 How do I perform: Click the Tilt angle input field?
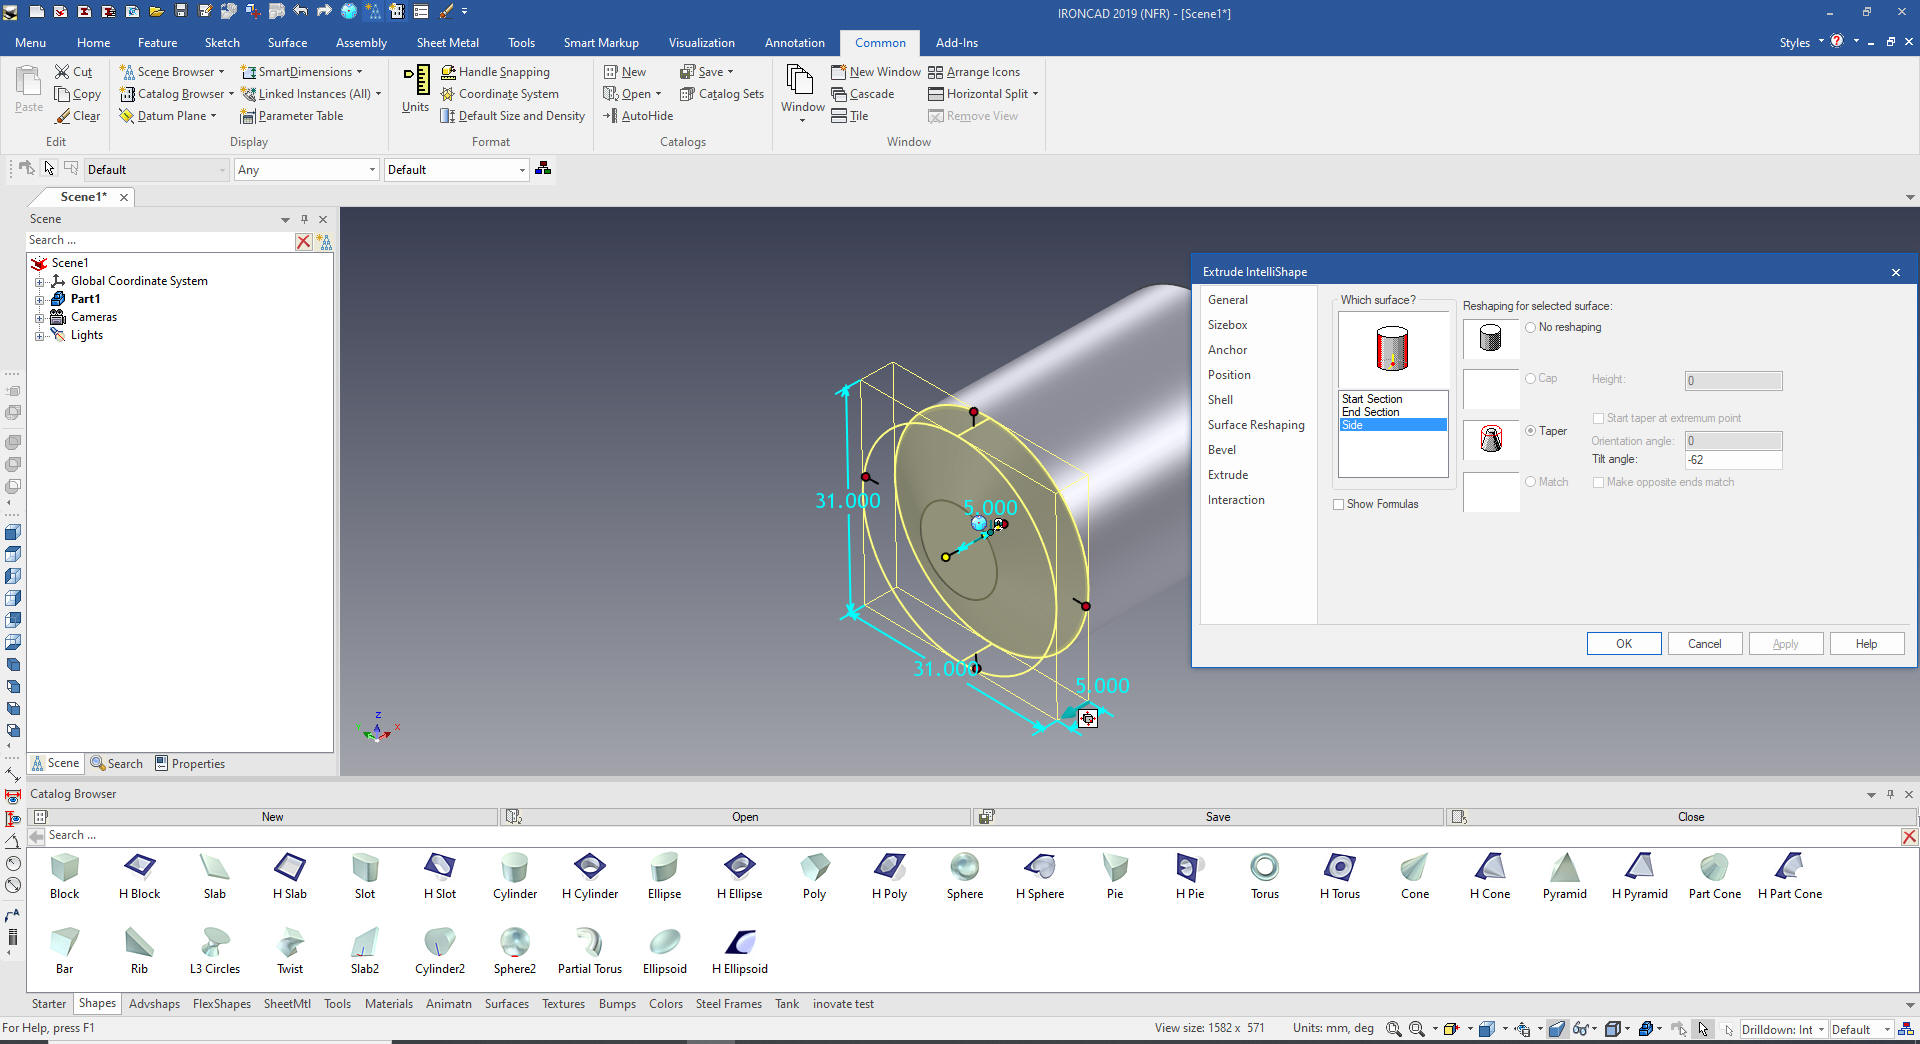tap(1732, 460)
